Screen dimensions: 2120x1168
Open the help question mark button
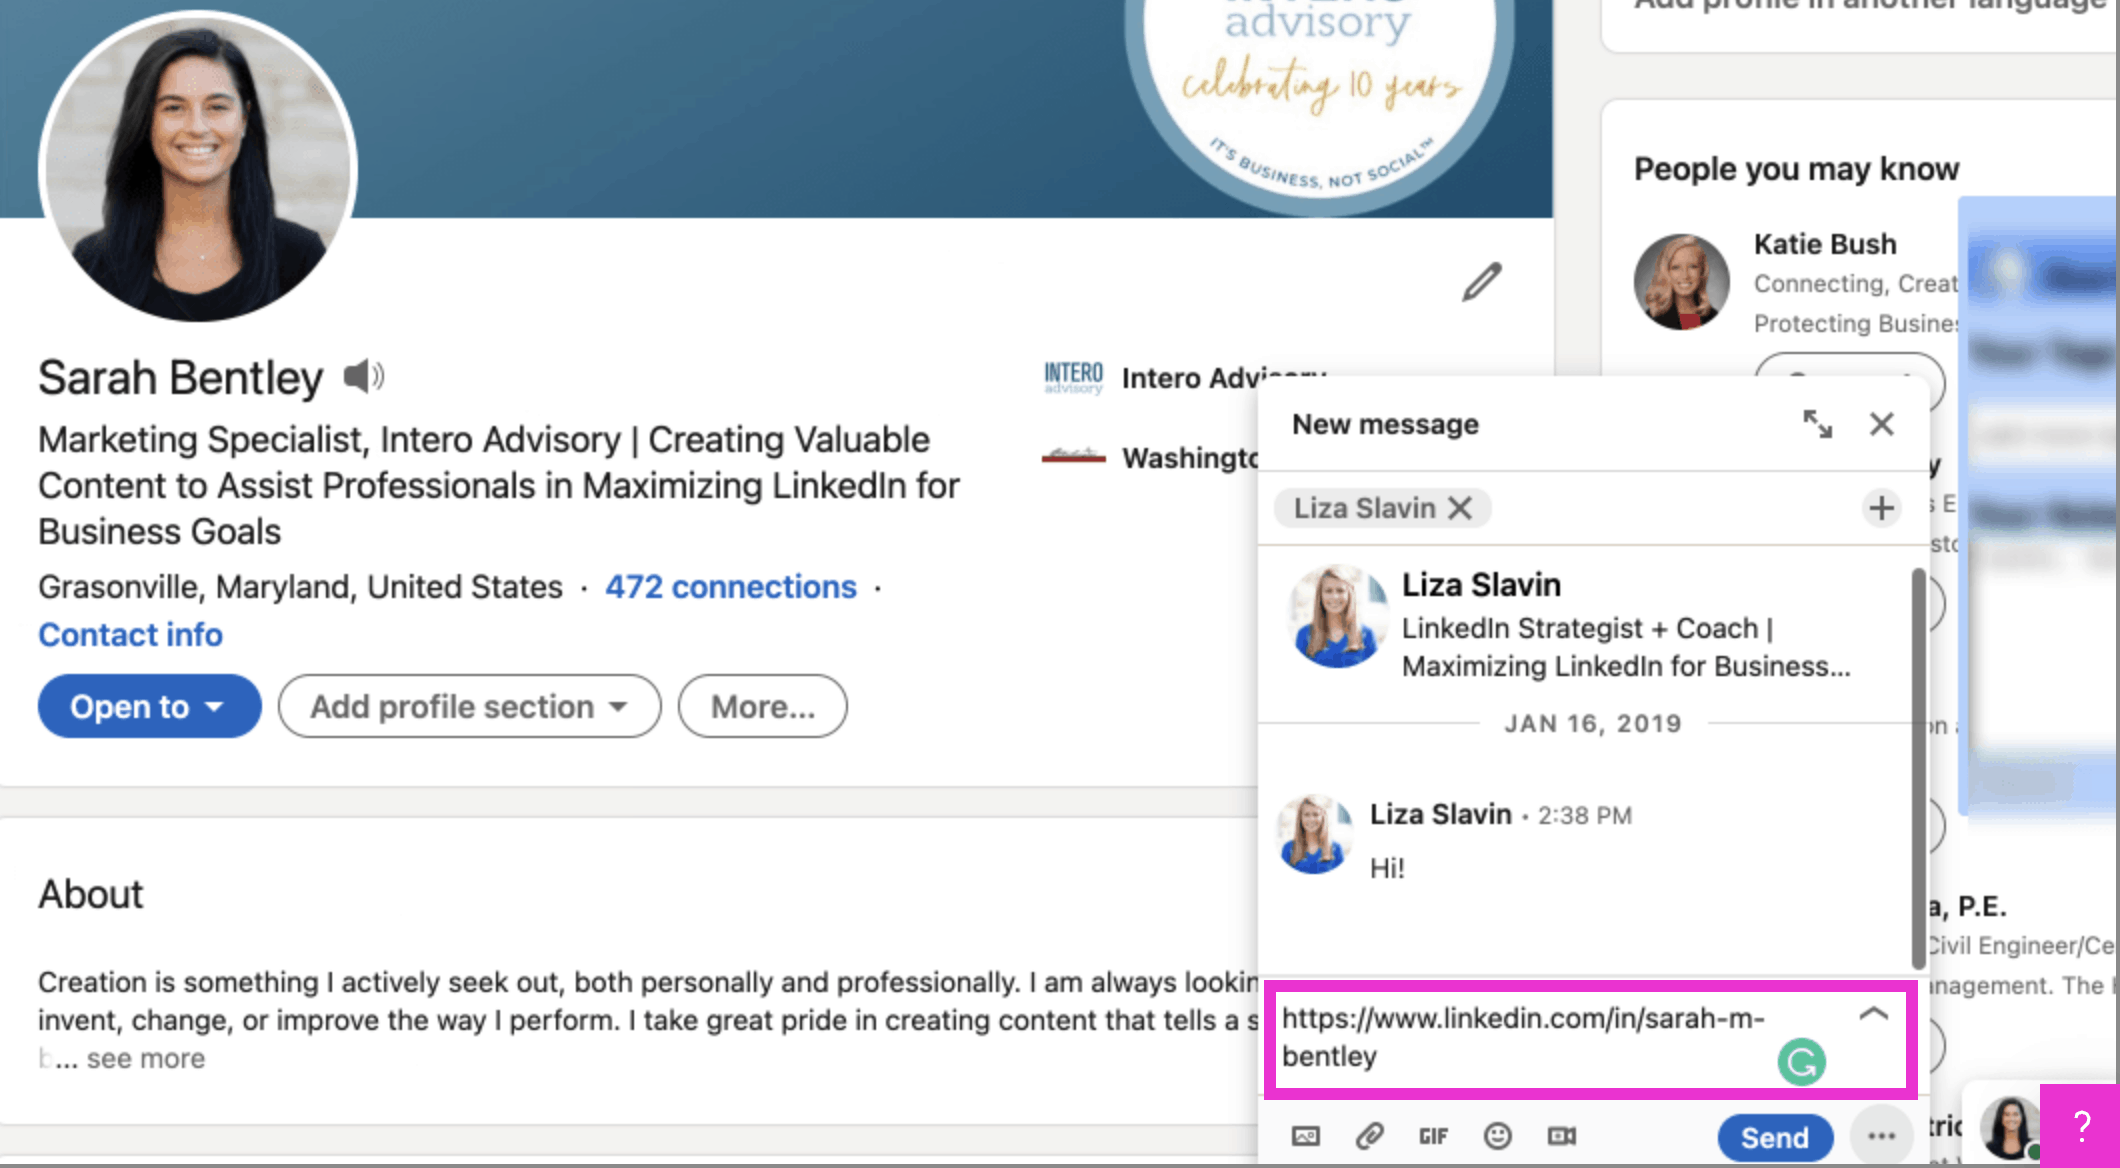click(2080, 1126)
